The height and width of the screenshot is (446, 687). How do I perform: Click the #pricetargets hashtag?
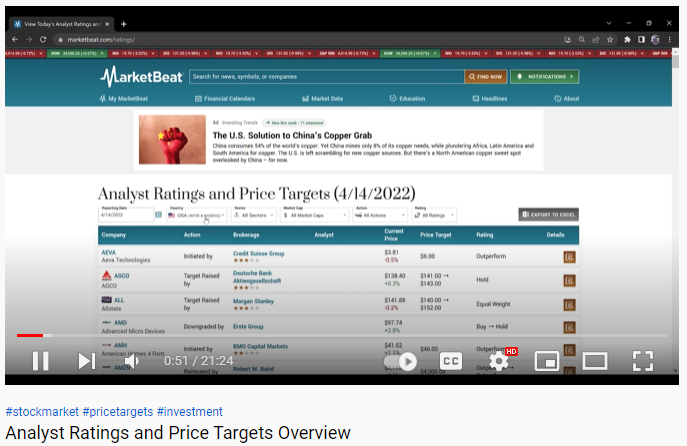click(x=118, y=412)
